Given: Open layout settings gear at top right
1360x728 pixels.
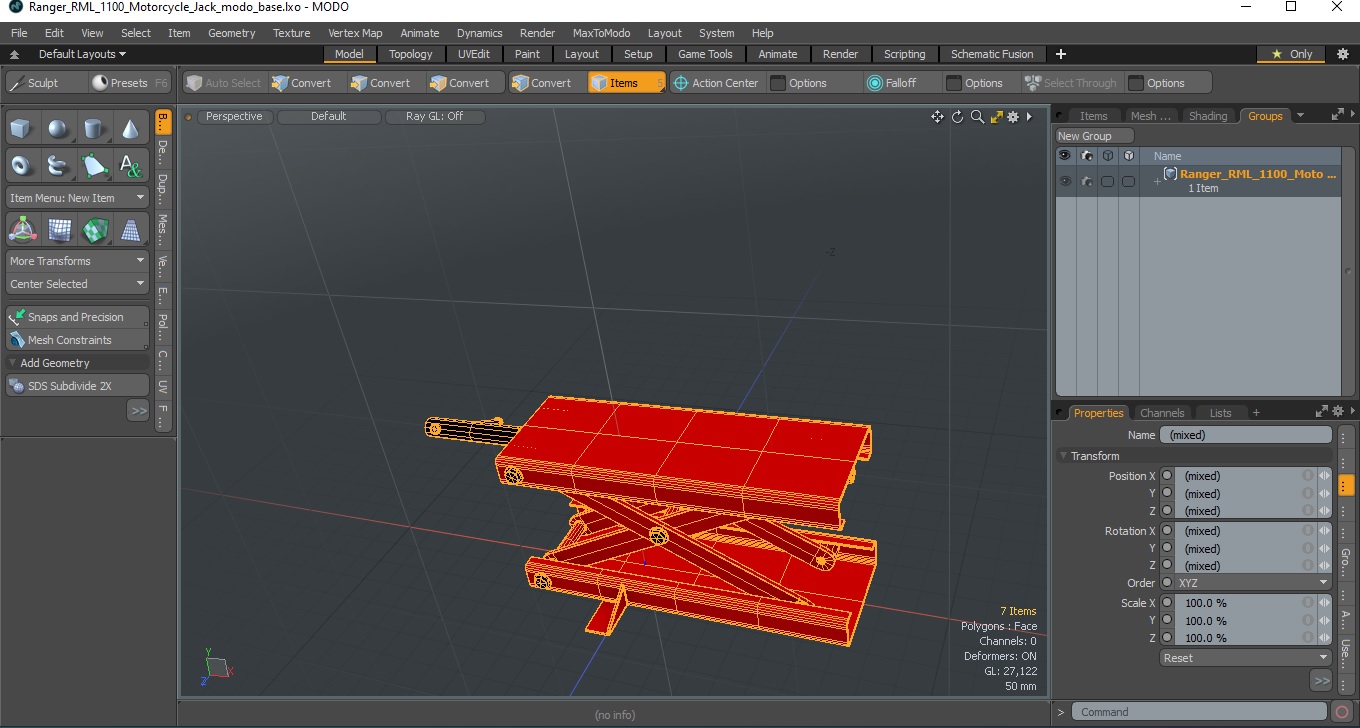Looking at the screenshot, I should point(1343,54).
